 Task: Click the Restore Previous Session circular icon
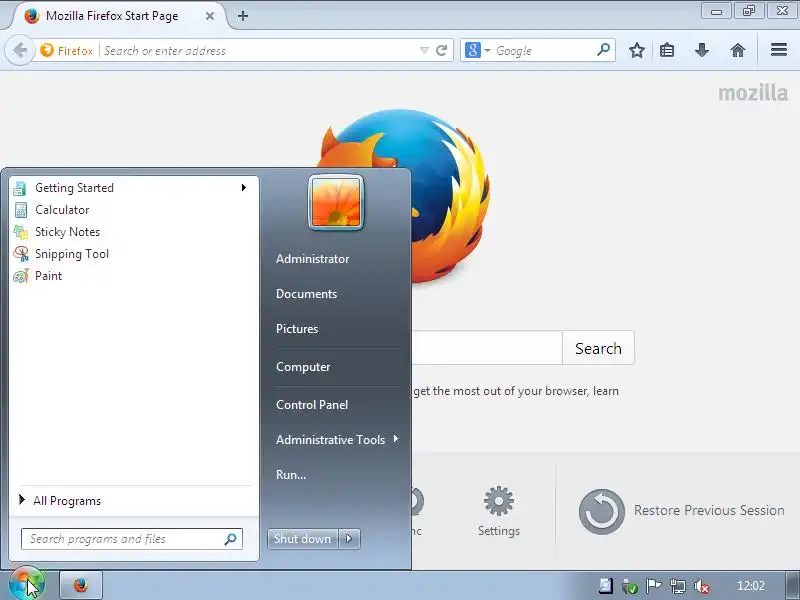602,512
